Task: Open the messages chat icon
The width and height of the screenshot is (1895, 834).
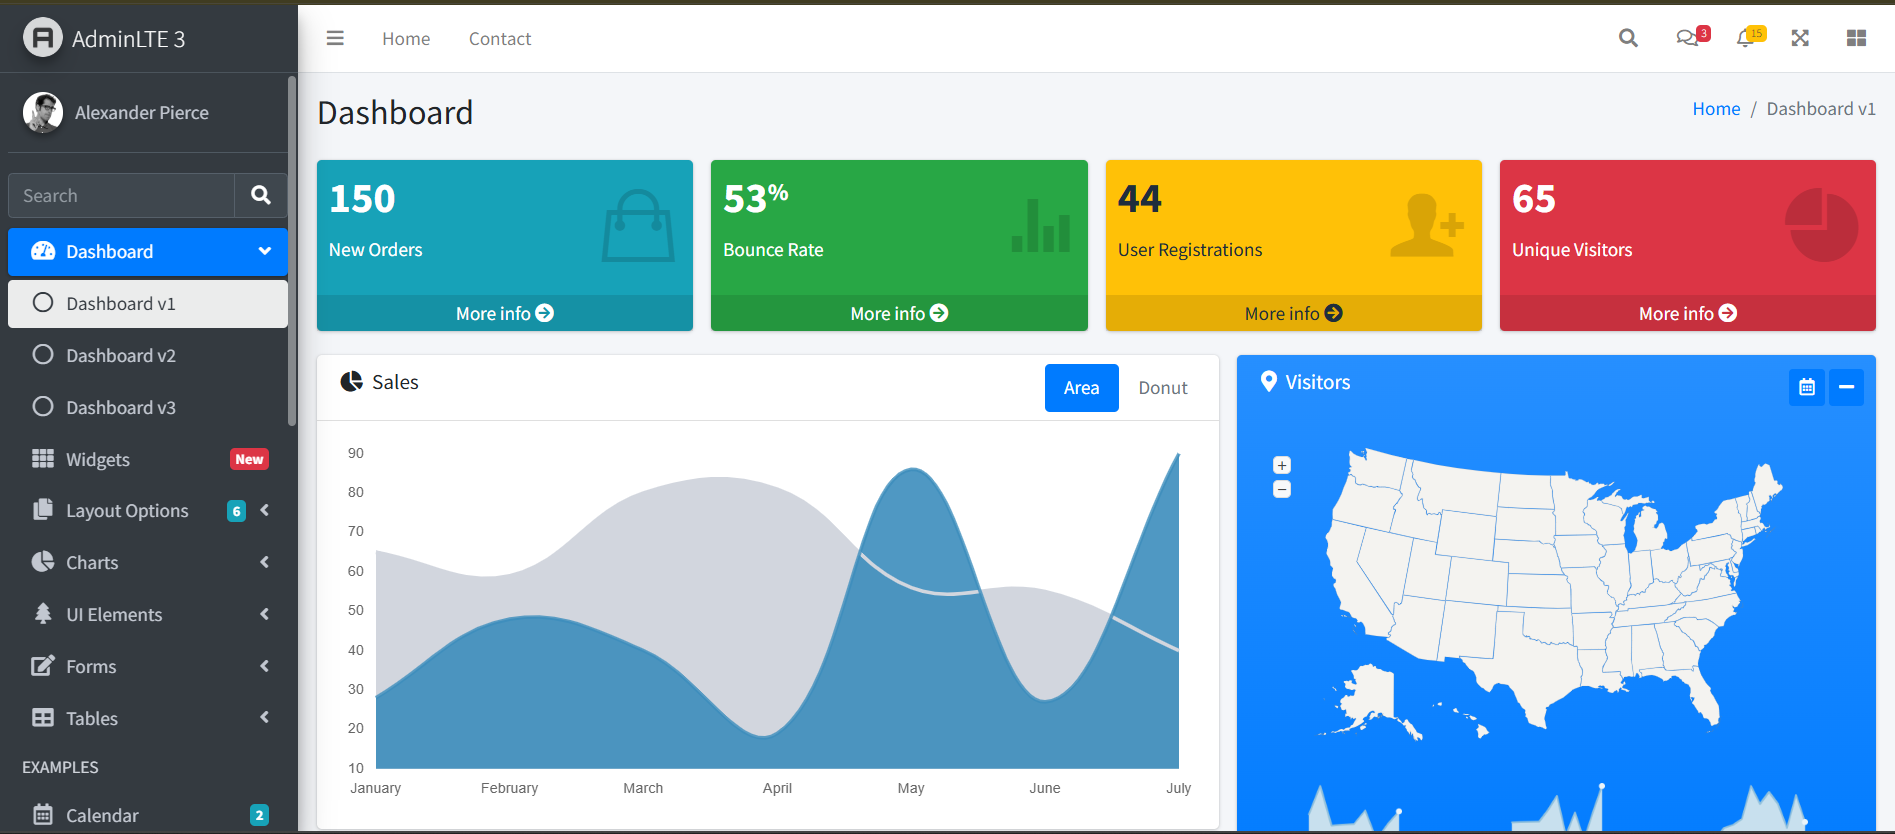Action: (x=1687, y=38)
